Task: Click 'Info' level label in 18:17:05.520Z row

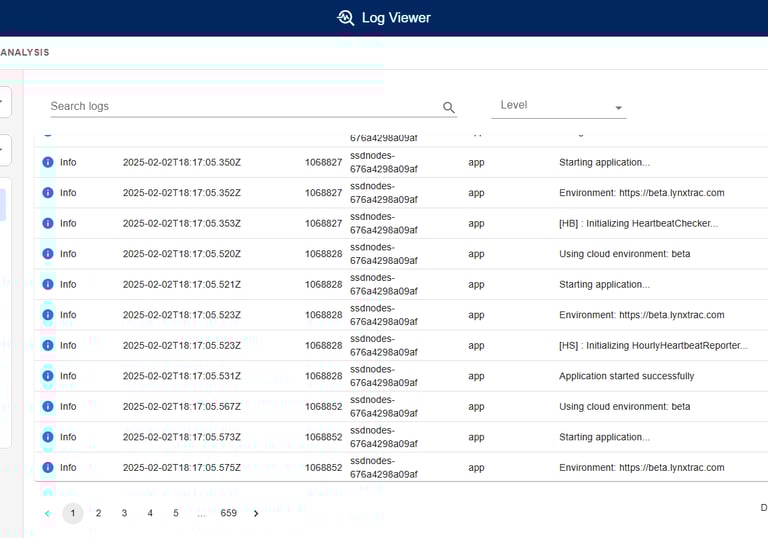Action: click(68, 254)
